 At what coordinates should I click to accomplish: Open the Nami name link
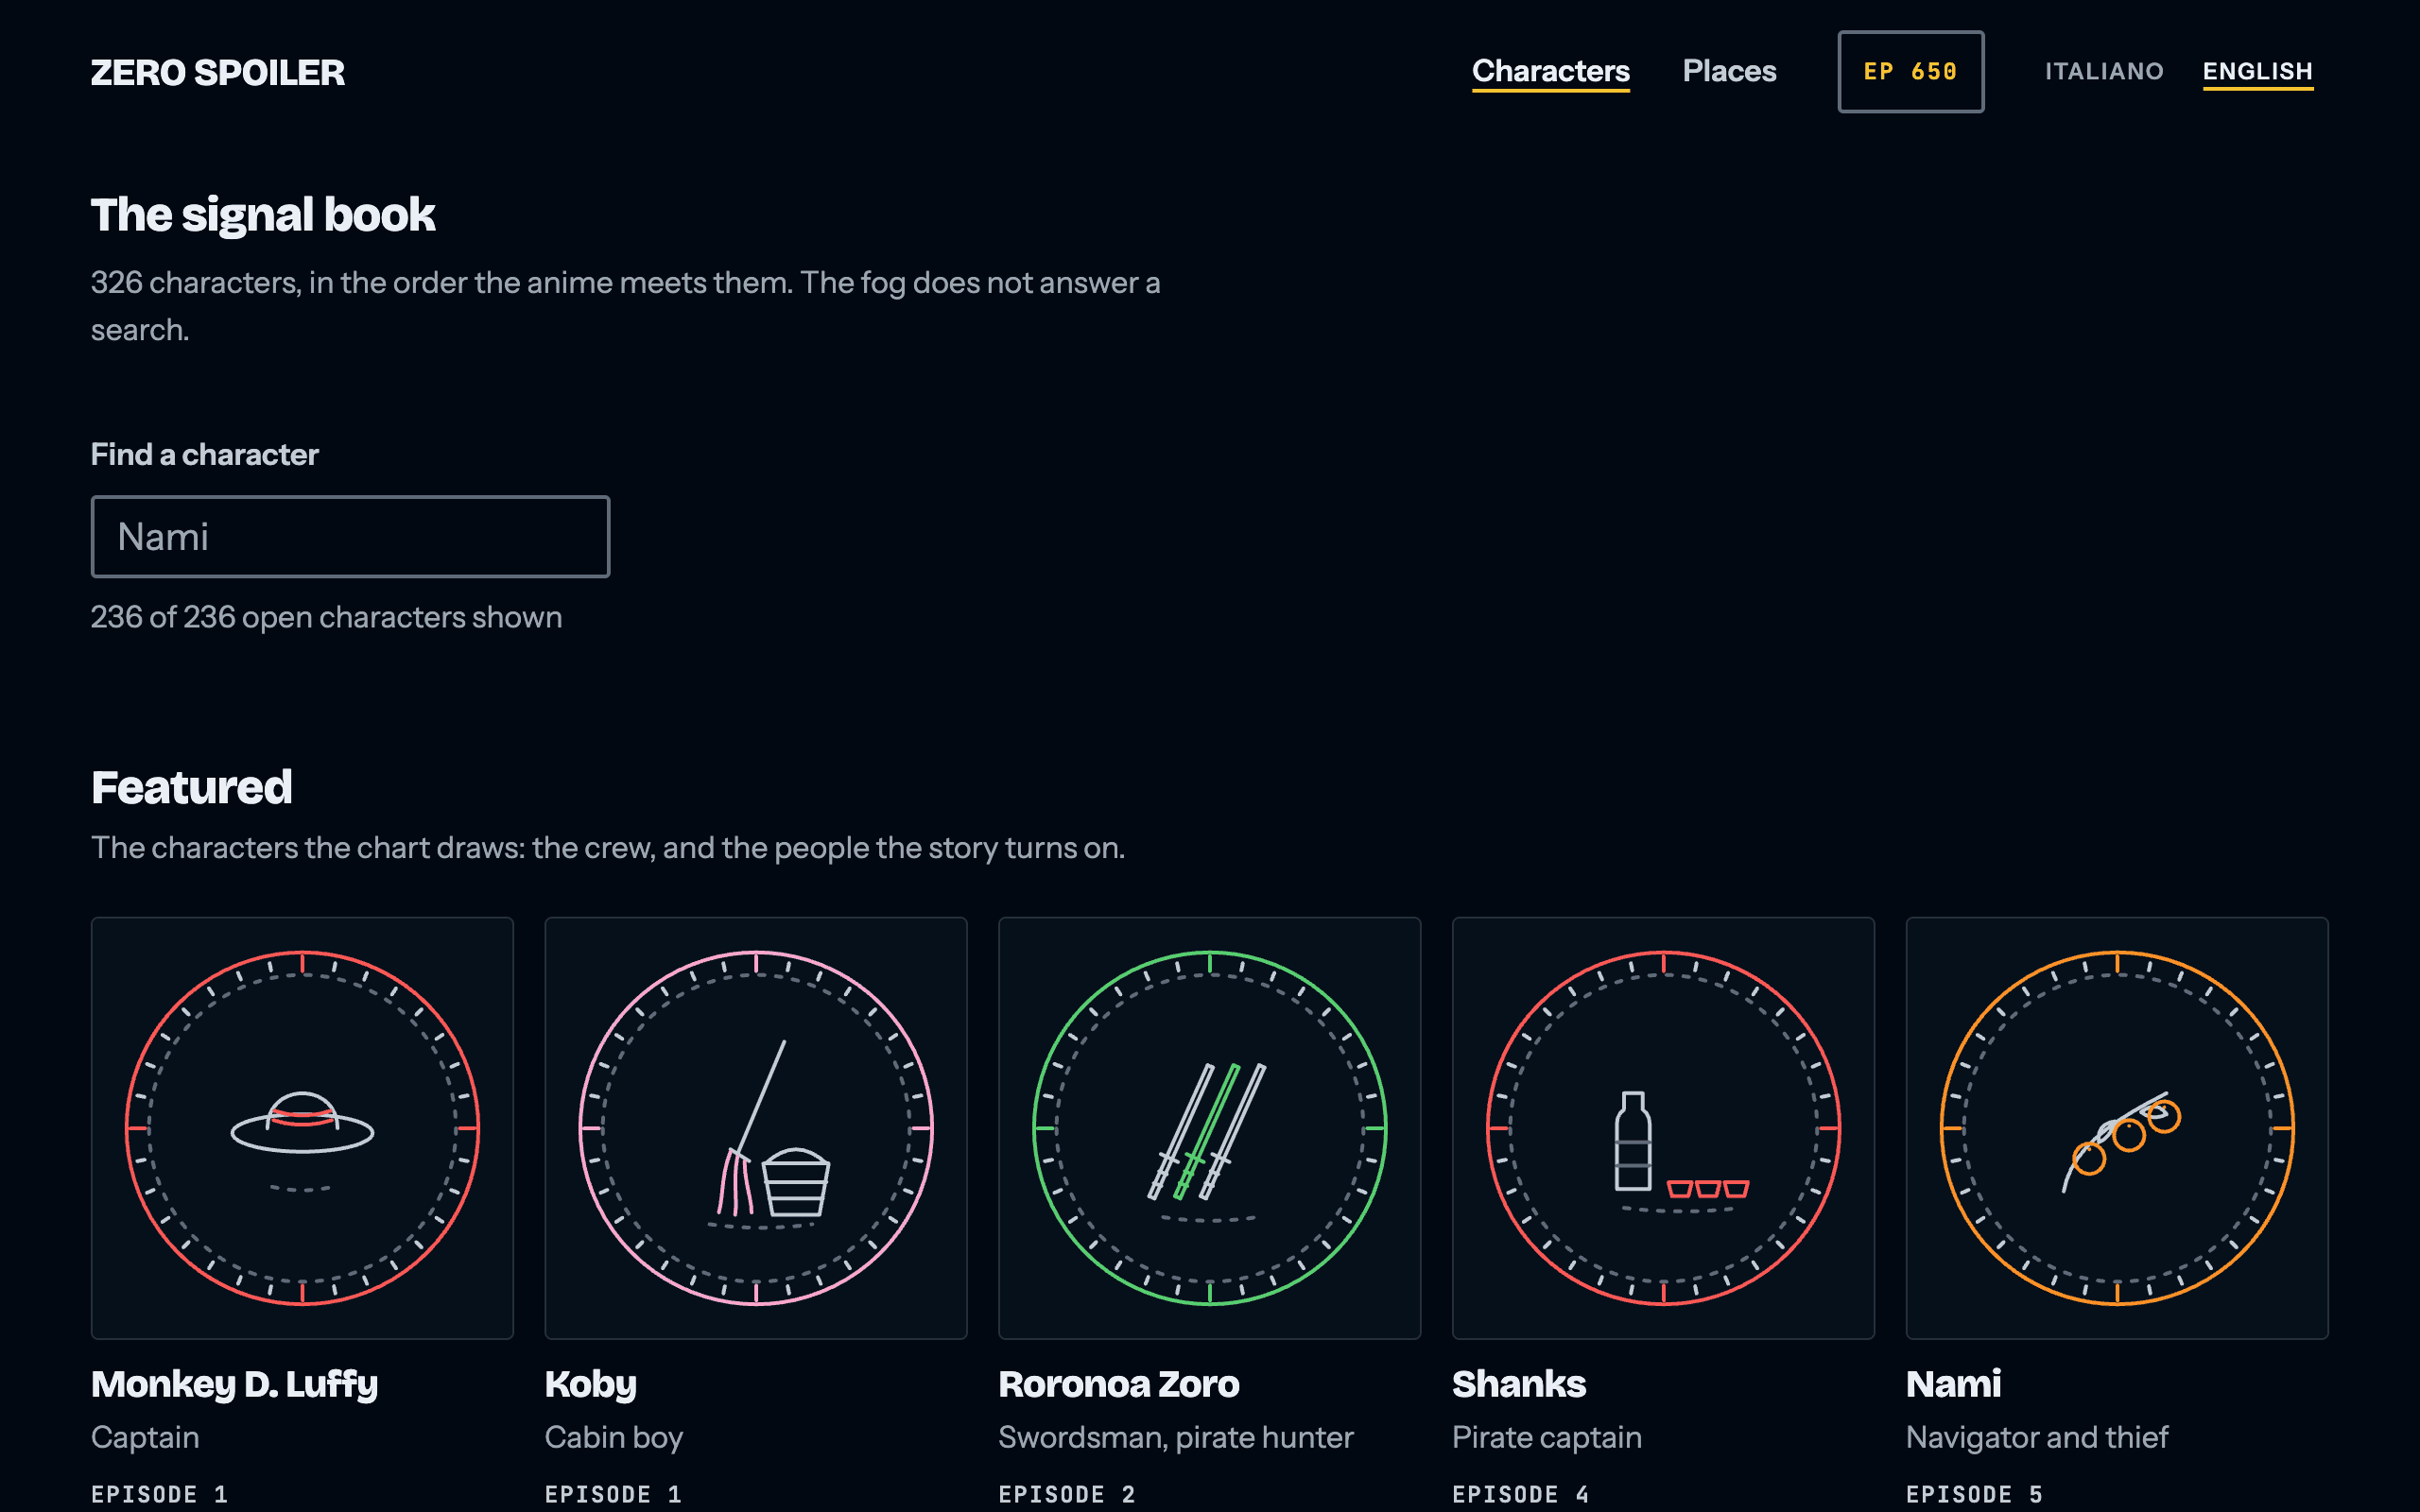coord(1953,1384)
